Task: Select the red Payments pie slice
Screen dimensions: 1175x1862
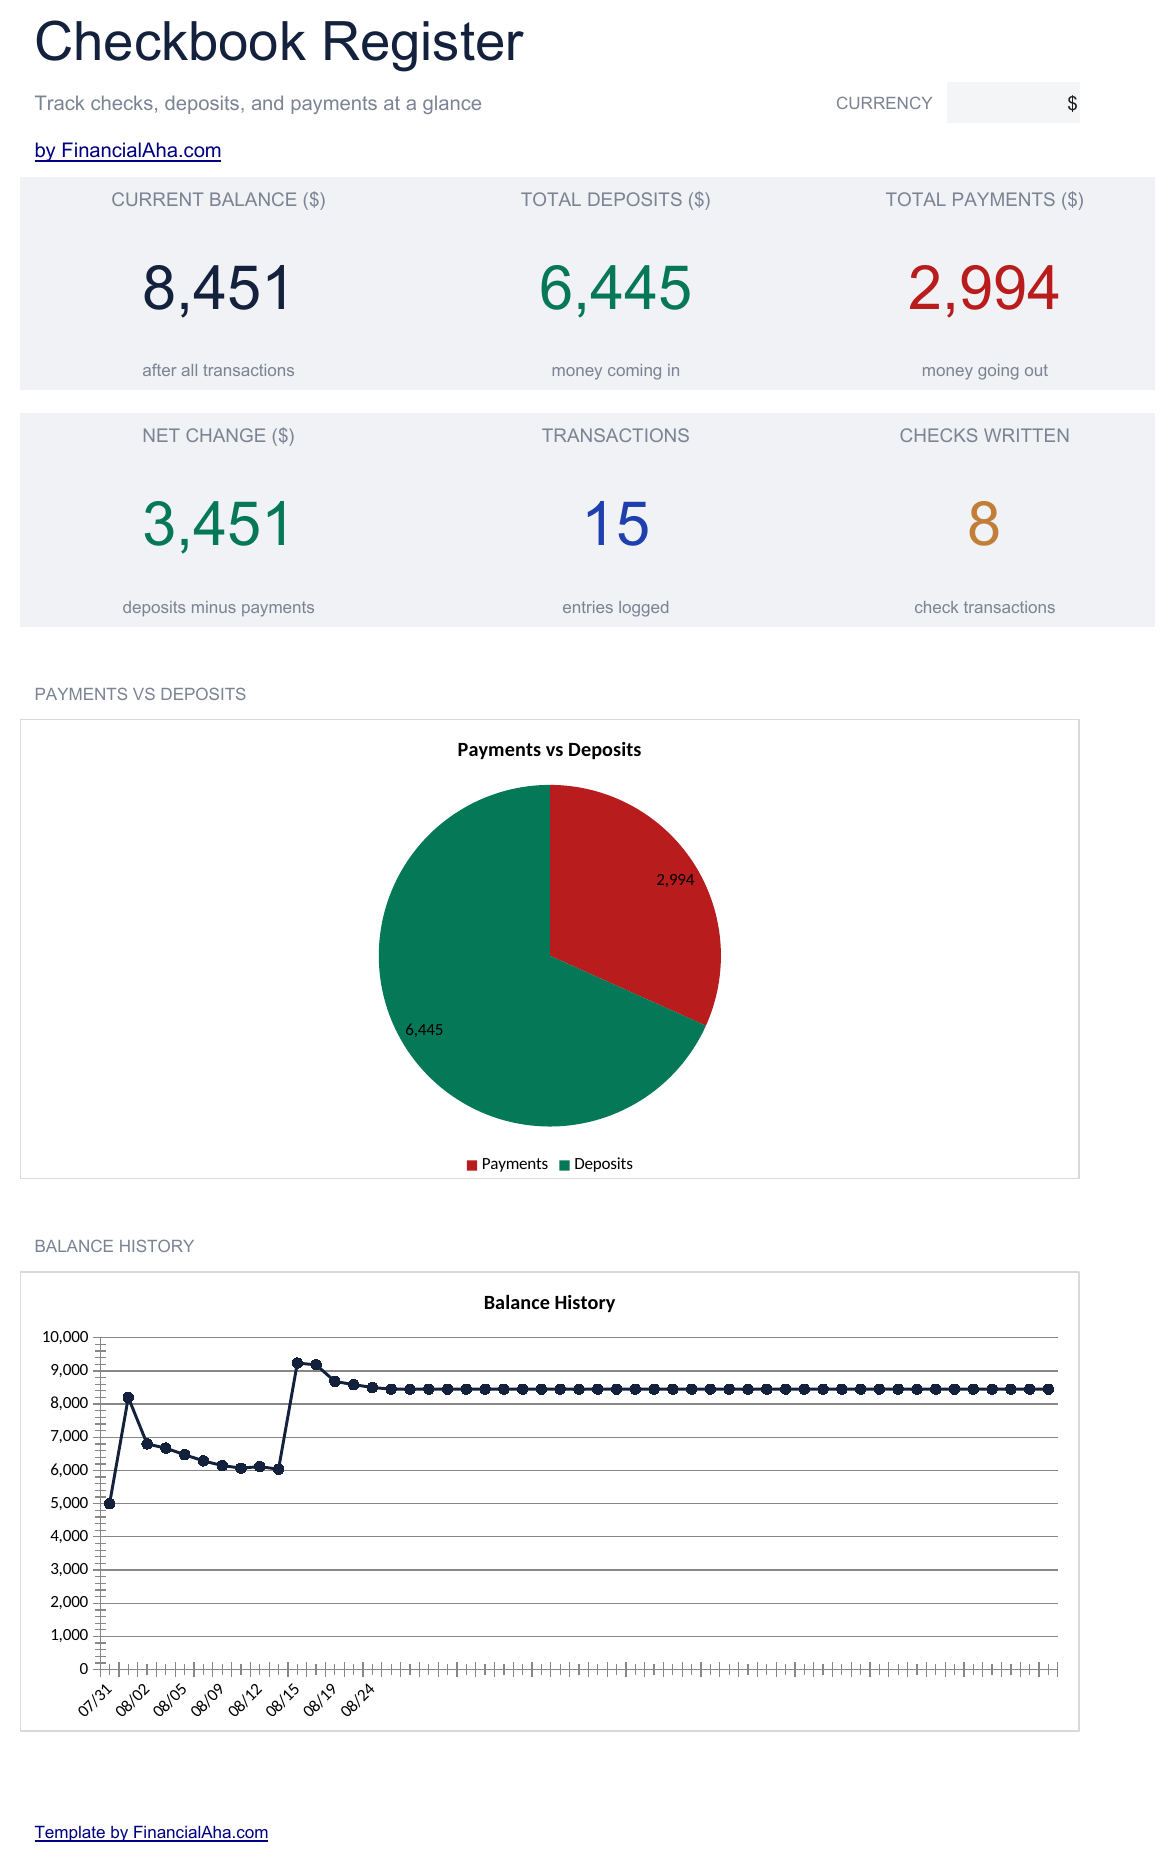Action: click(x=630, y=900)
